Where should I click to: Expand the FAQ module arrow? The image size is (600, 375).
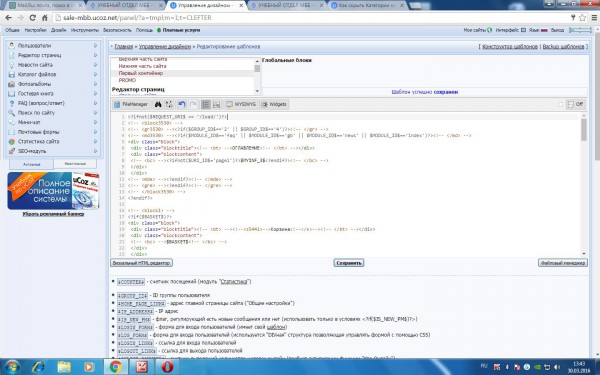point(95,103)
